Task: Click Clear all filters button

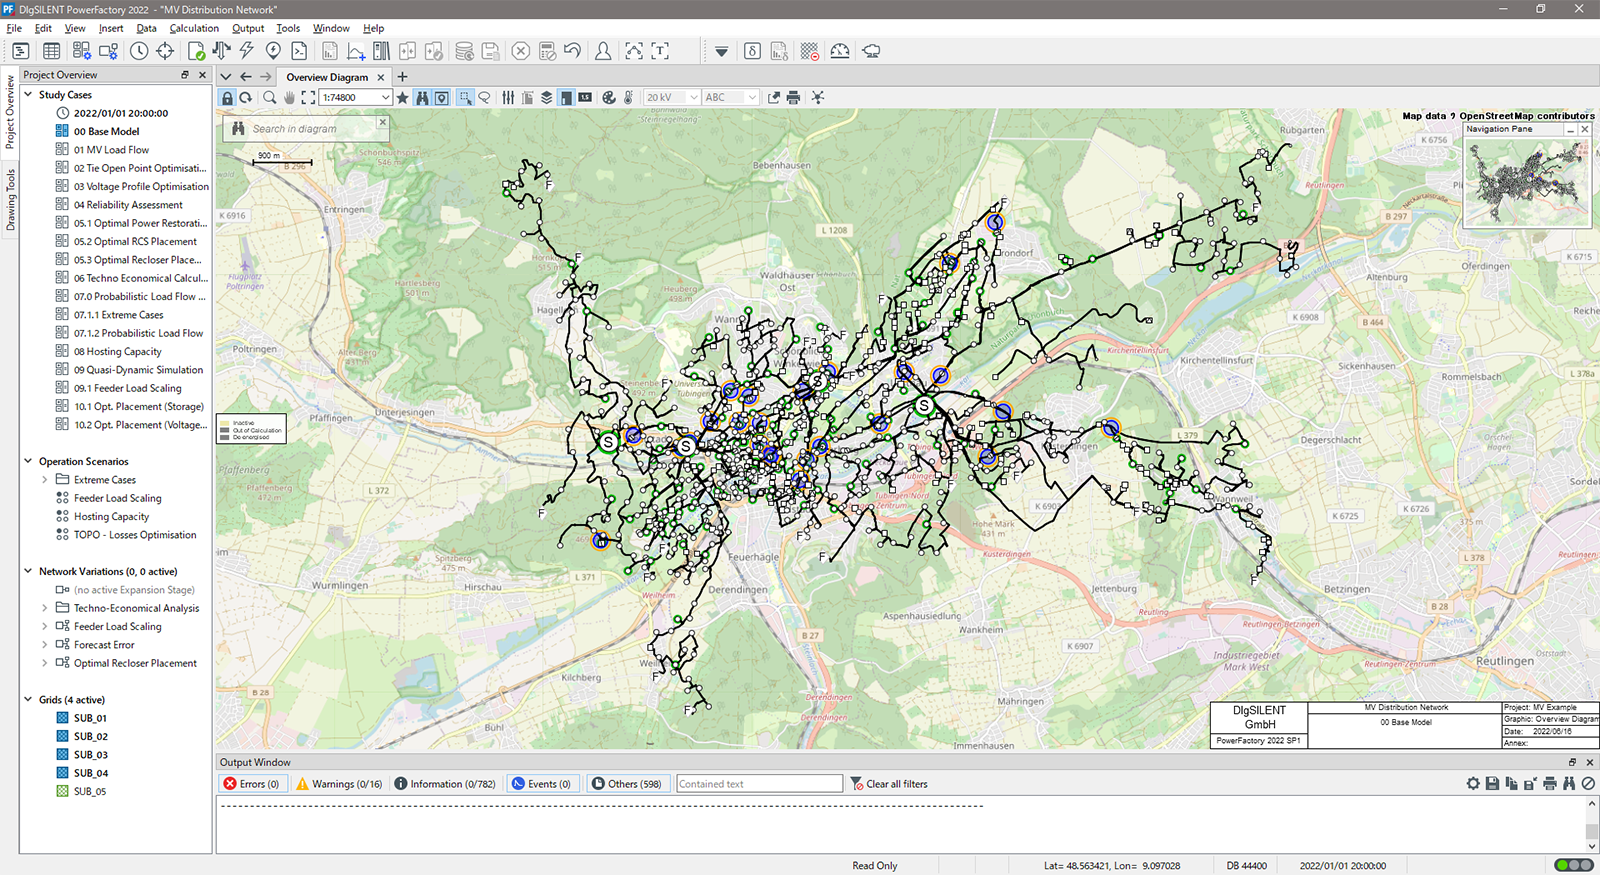Action: click(889, 784)
